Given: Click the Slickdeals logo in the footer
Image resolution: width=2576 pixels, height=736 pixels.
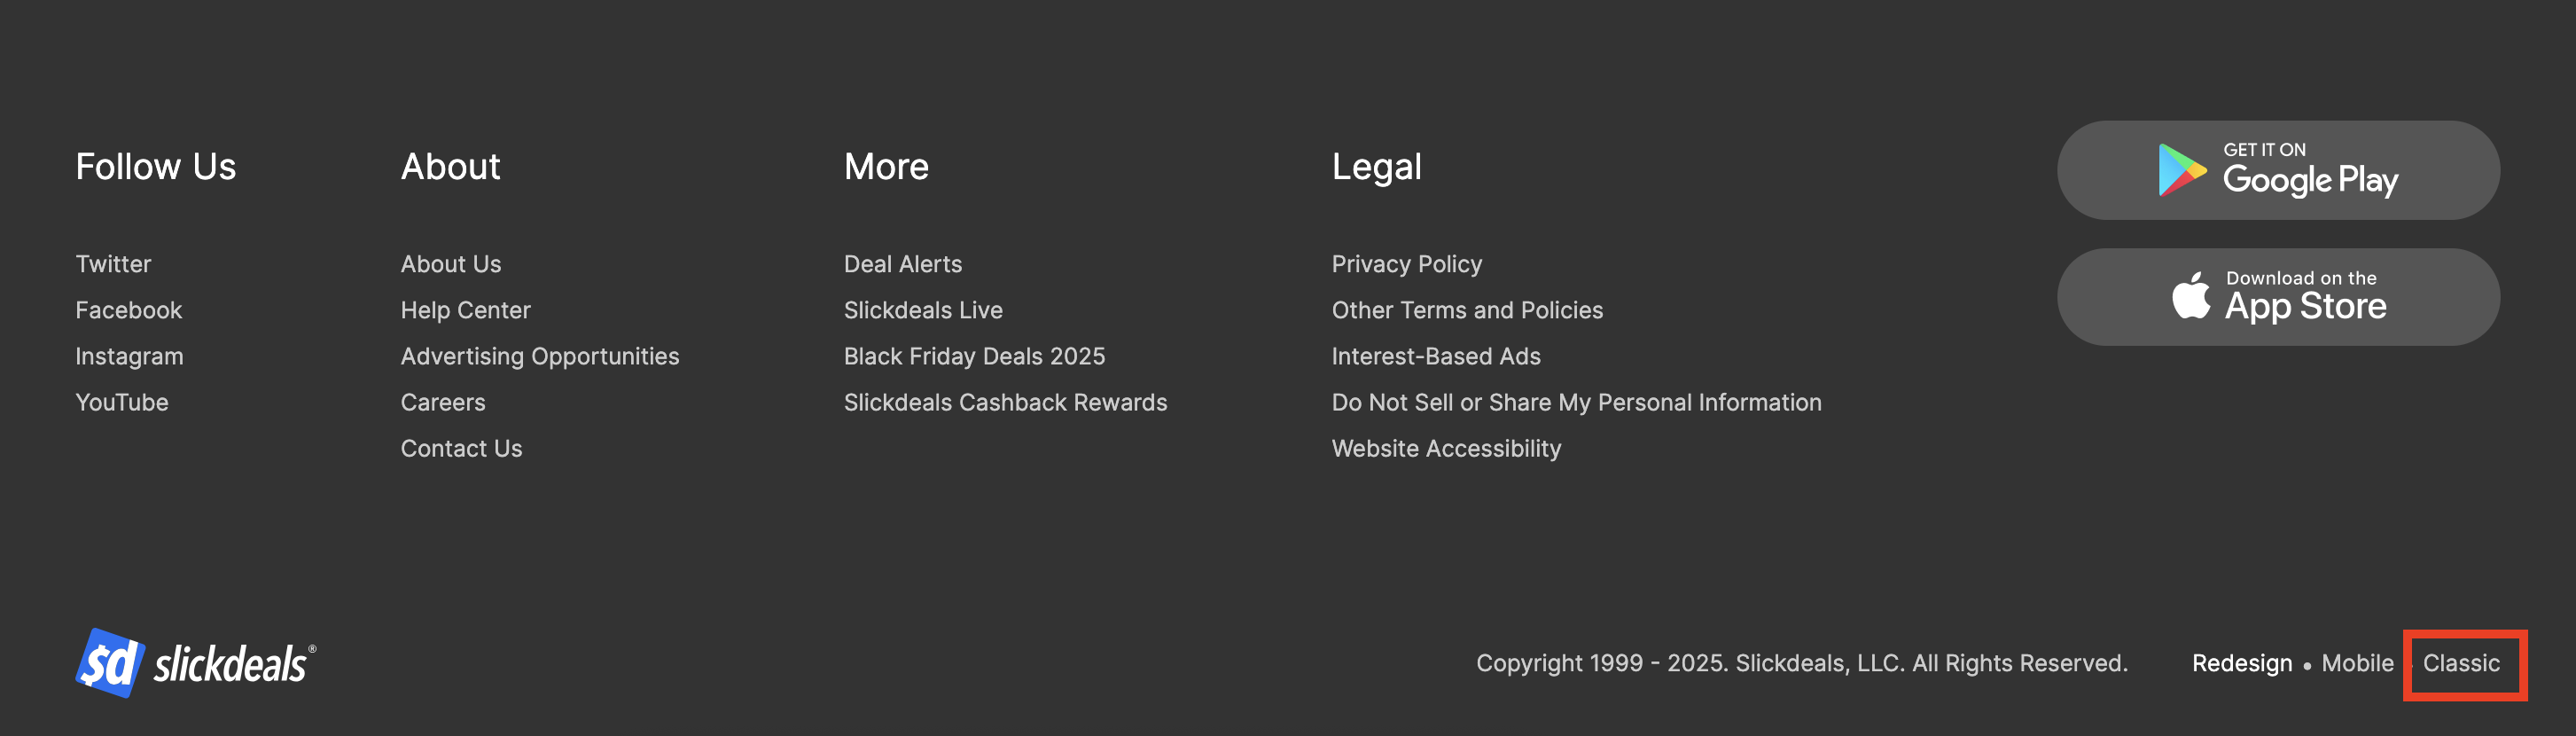Looking at the screenshot, I should (196, 663).
